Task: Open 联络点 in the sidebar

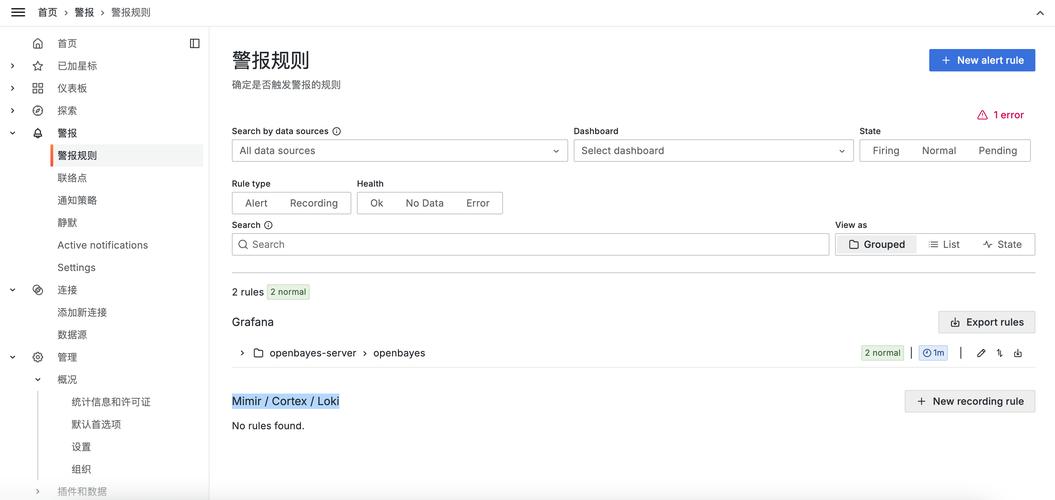Action: [x=72, y=178]
